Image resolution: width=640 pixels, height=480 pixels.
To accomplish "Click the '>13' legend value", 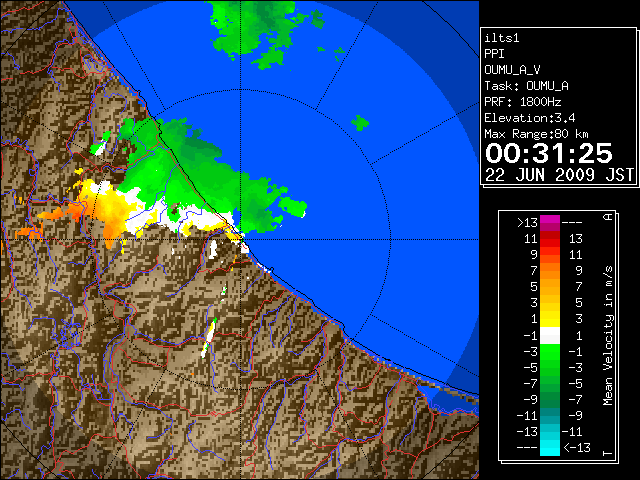I will point(528,223).
